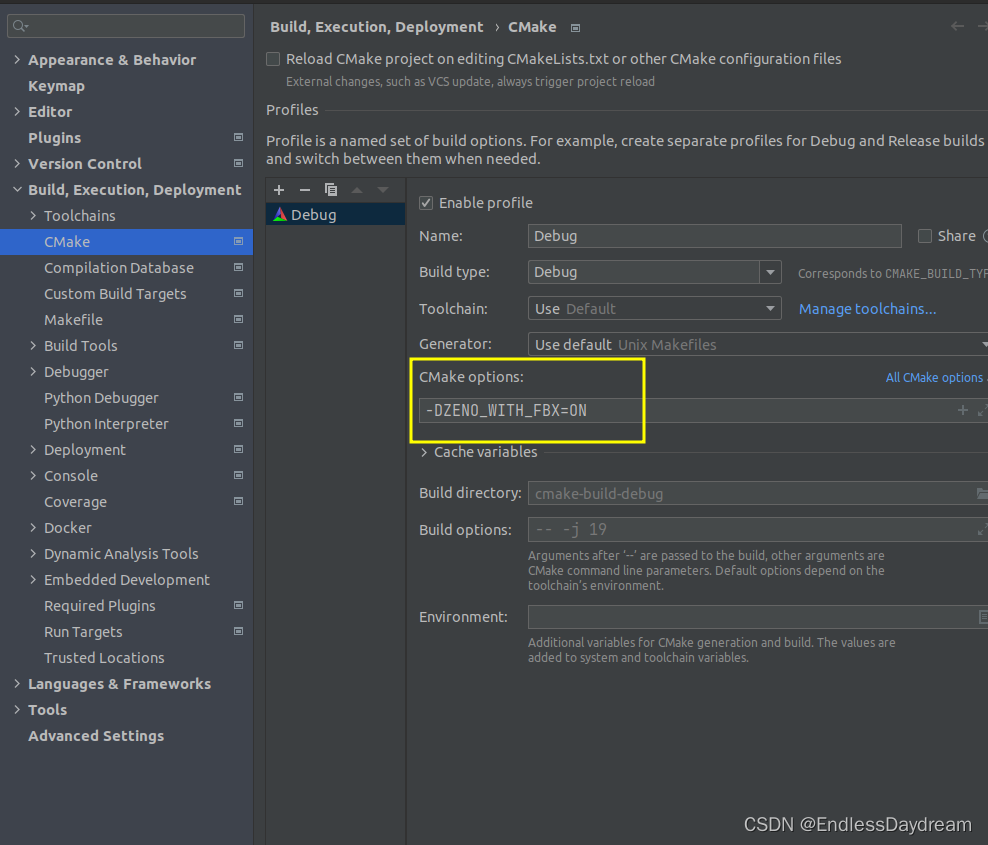The image size is (988, 845).
Task: Move the profile down in the list
Action: click(x=383, y=190)
